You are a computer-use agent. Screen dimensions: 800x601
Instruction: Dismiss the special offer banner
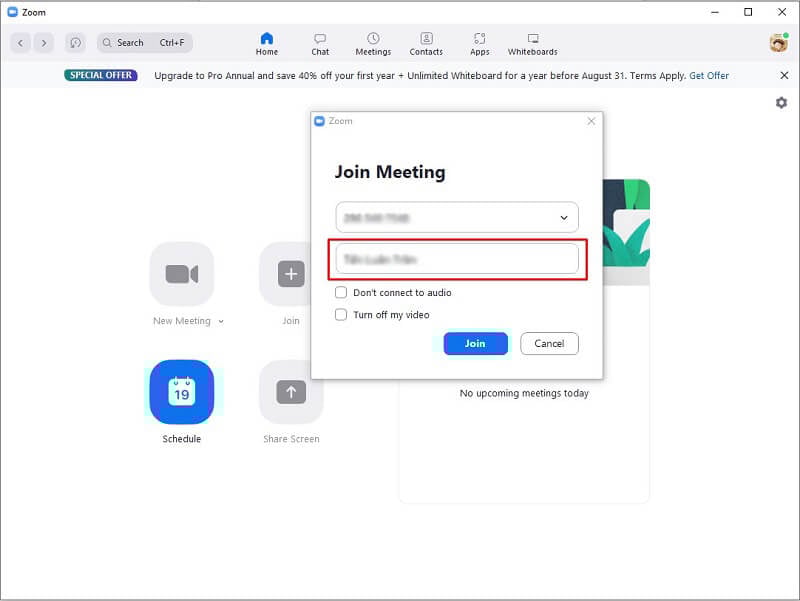(x=784, y=76)
